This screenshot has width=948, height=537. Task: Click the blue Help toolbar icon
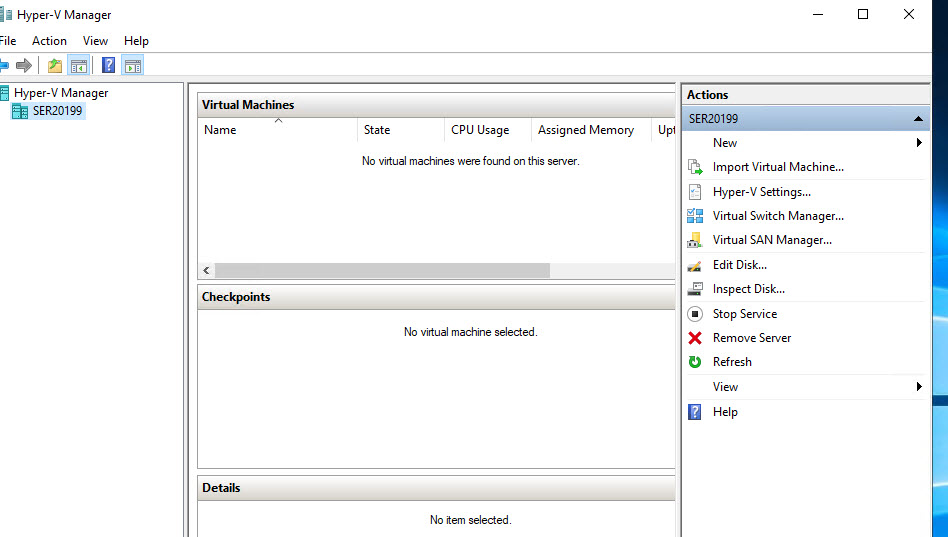[108, 66]
